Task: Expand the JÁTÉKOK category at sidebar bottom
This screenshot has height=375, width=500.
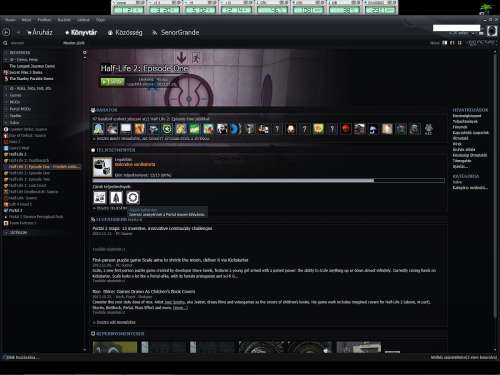Action: click(x=6, y=233)
